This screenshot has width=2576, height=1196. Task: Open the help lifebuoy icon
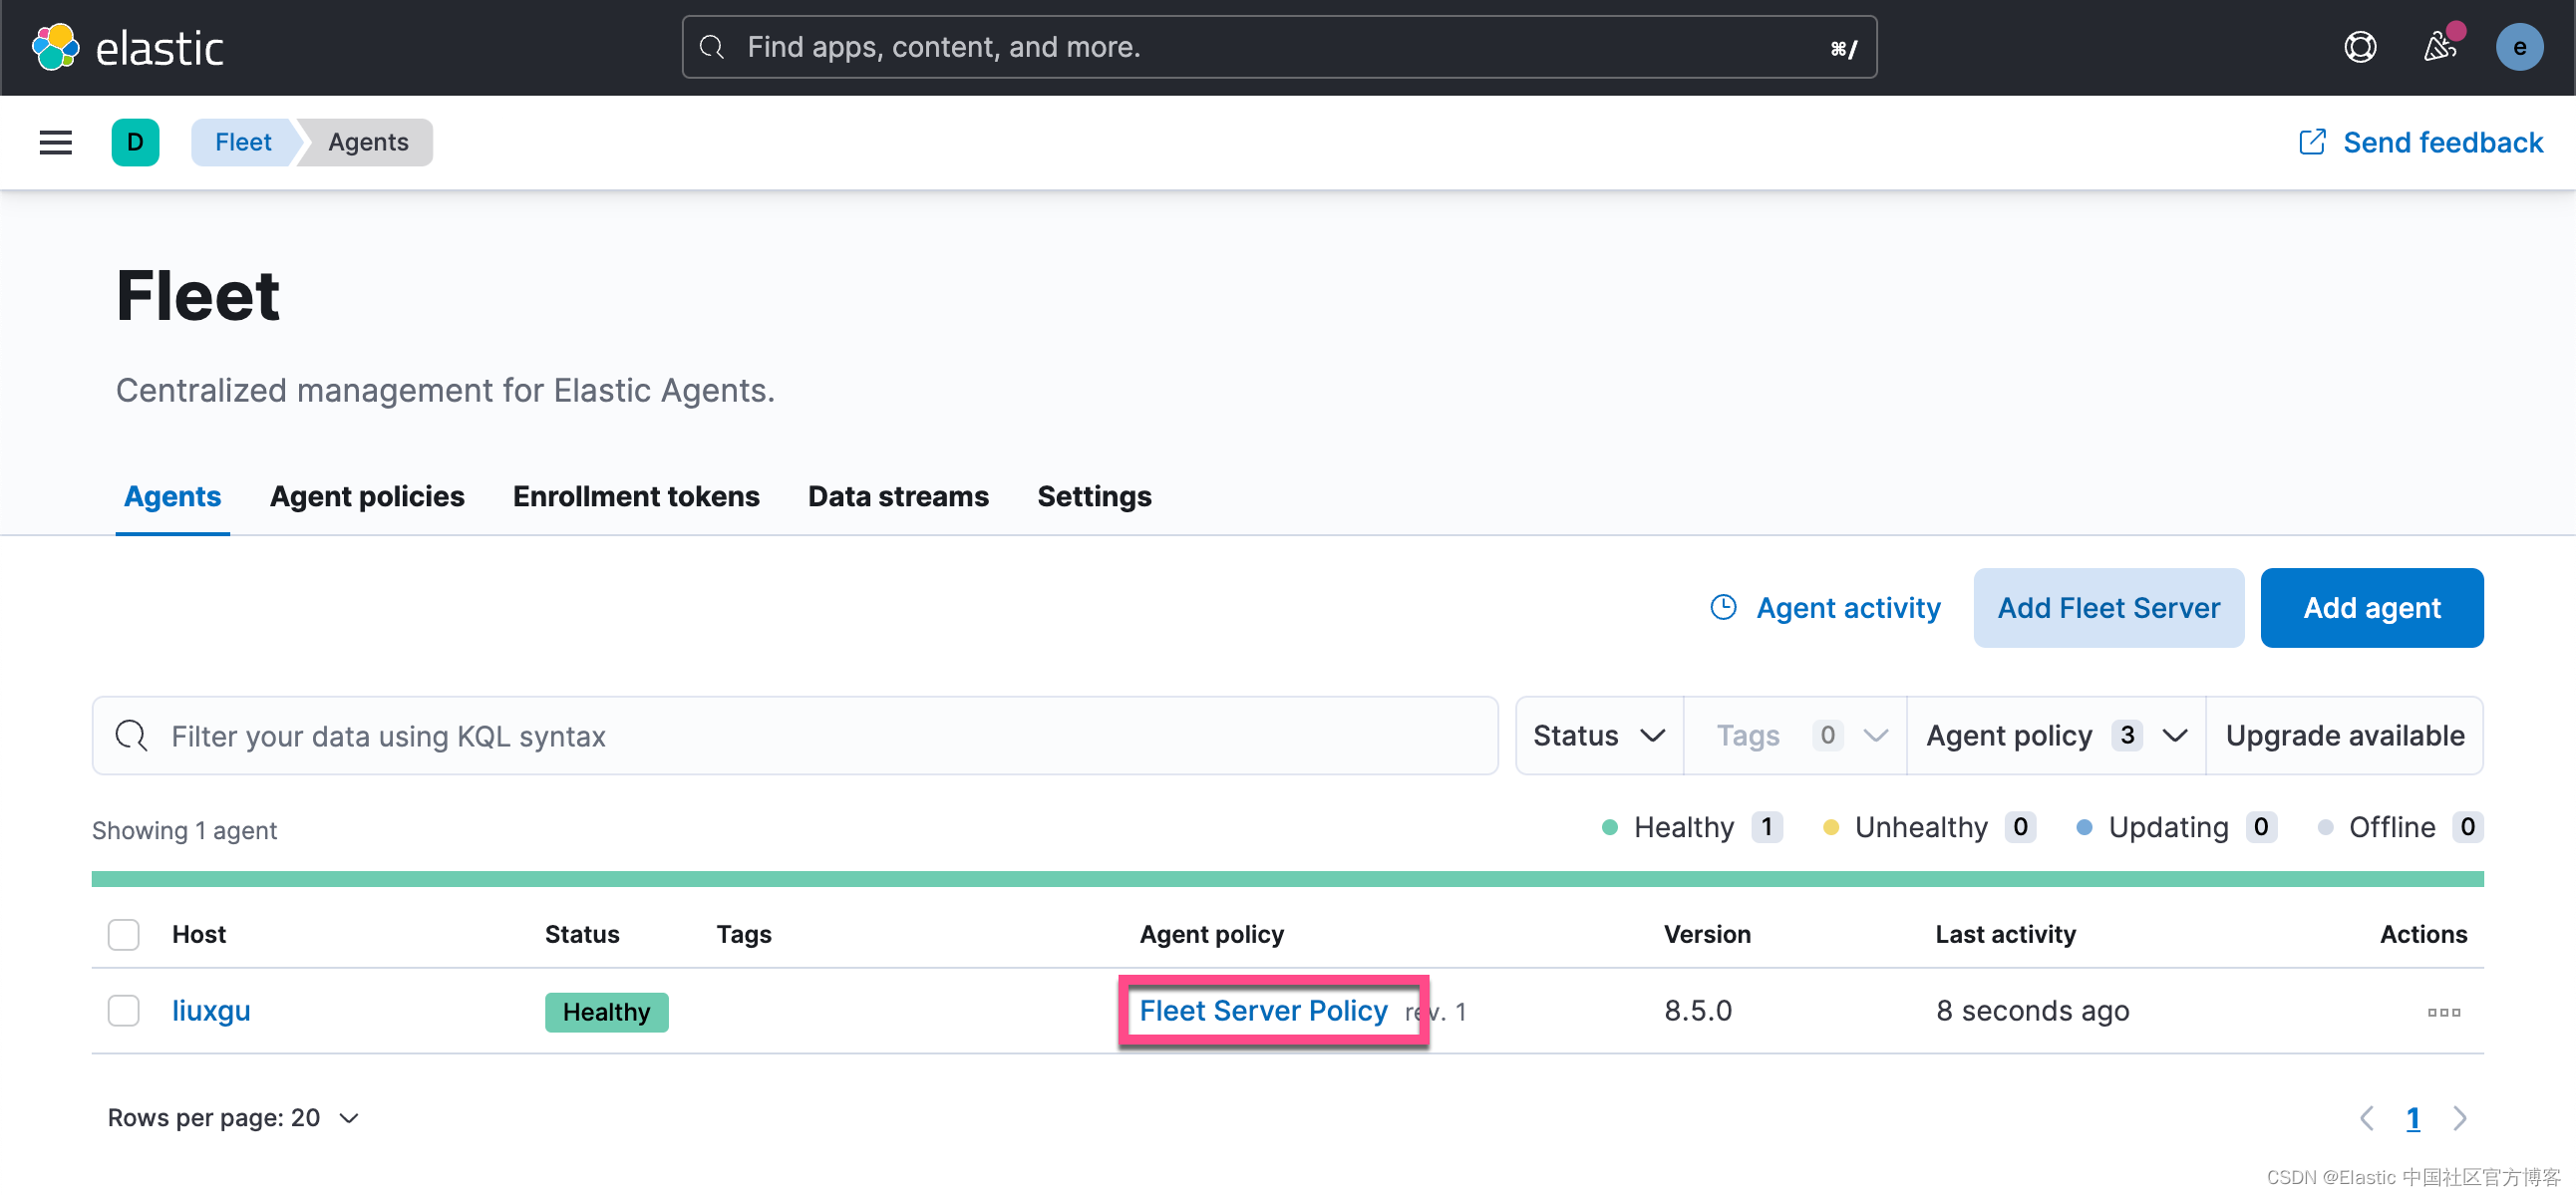(x=2360, y=47)
